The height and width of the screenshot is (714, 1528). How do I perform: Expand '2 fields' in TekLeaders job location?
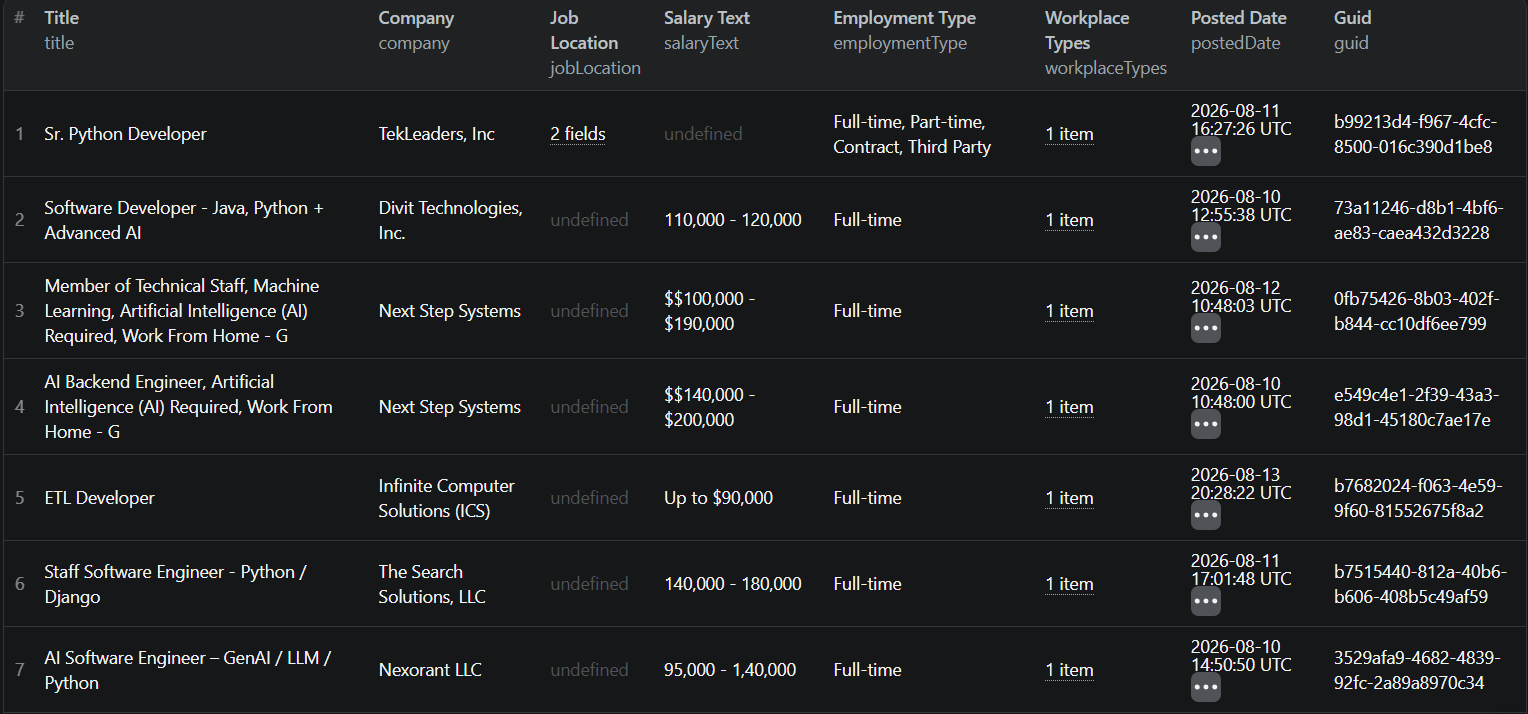tap(578, 134)
